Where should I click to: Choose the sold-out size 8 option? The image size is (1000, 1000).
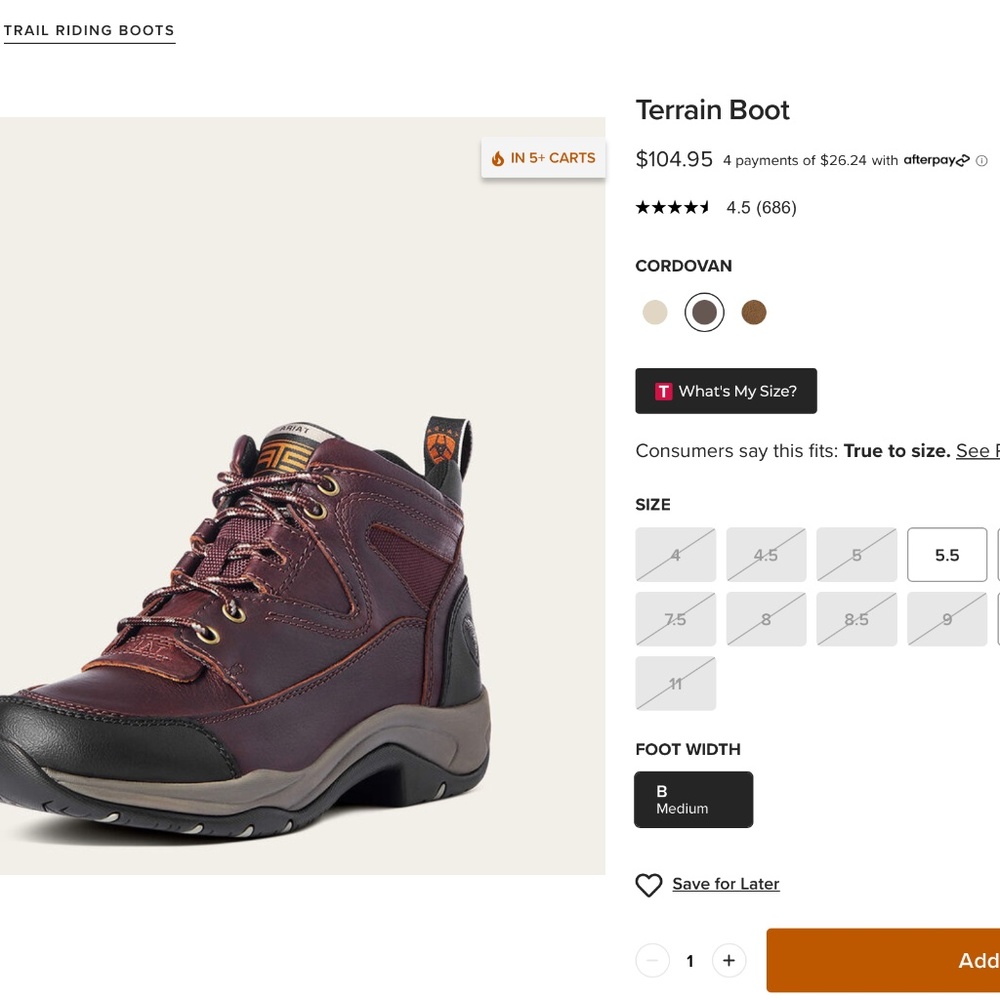coord(766,619)
